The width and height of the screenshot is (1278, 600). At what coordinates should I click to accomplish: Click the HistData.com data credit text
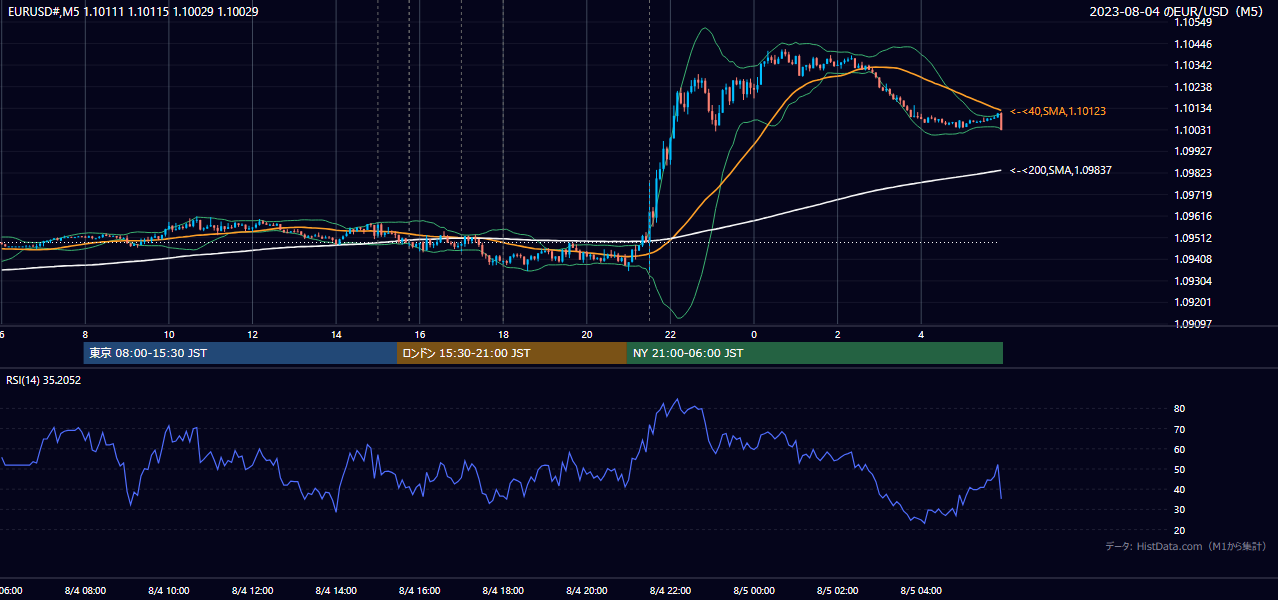pyautogui.click(x=1186, y=546)
